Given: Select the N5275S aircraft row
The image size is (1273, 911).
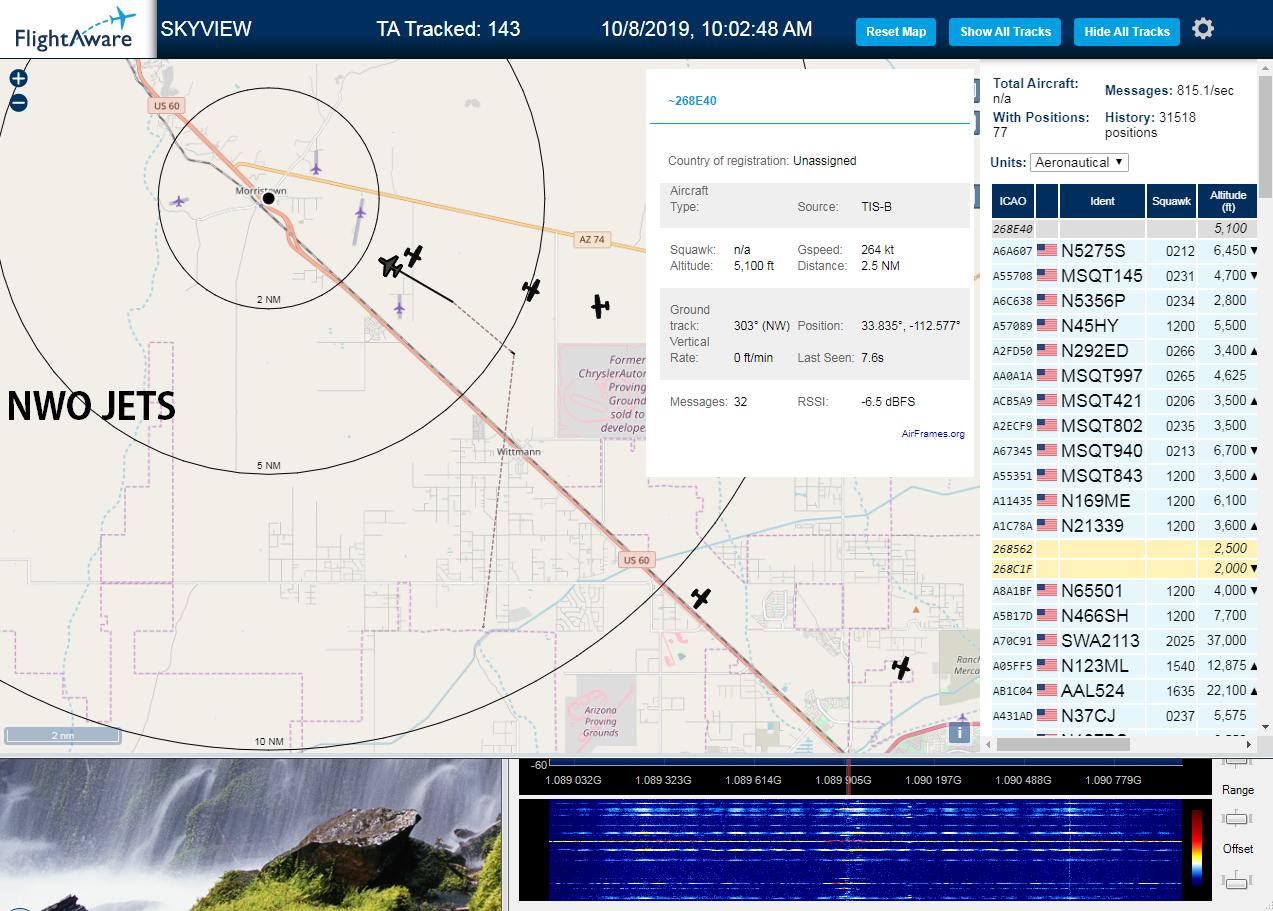Looking at the screenshot, I should (x=1124, y=250).
